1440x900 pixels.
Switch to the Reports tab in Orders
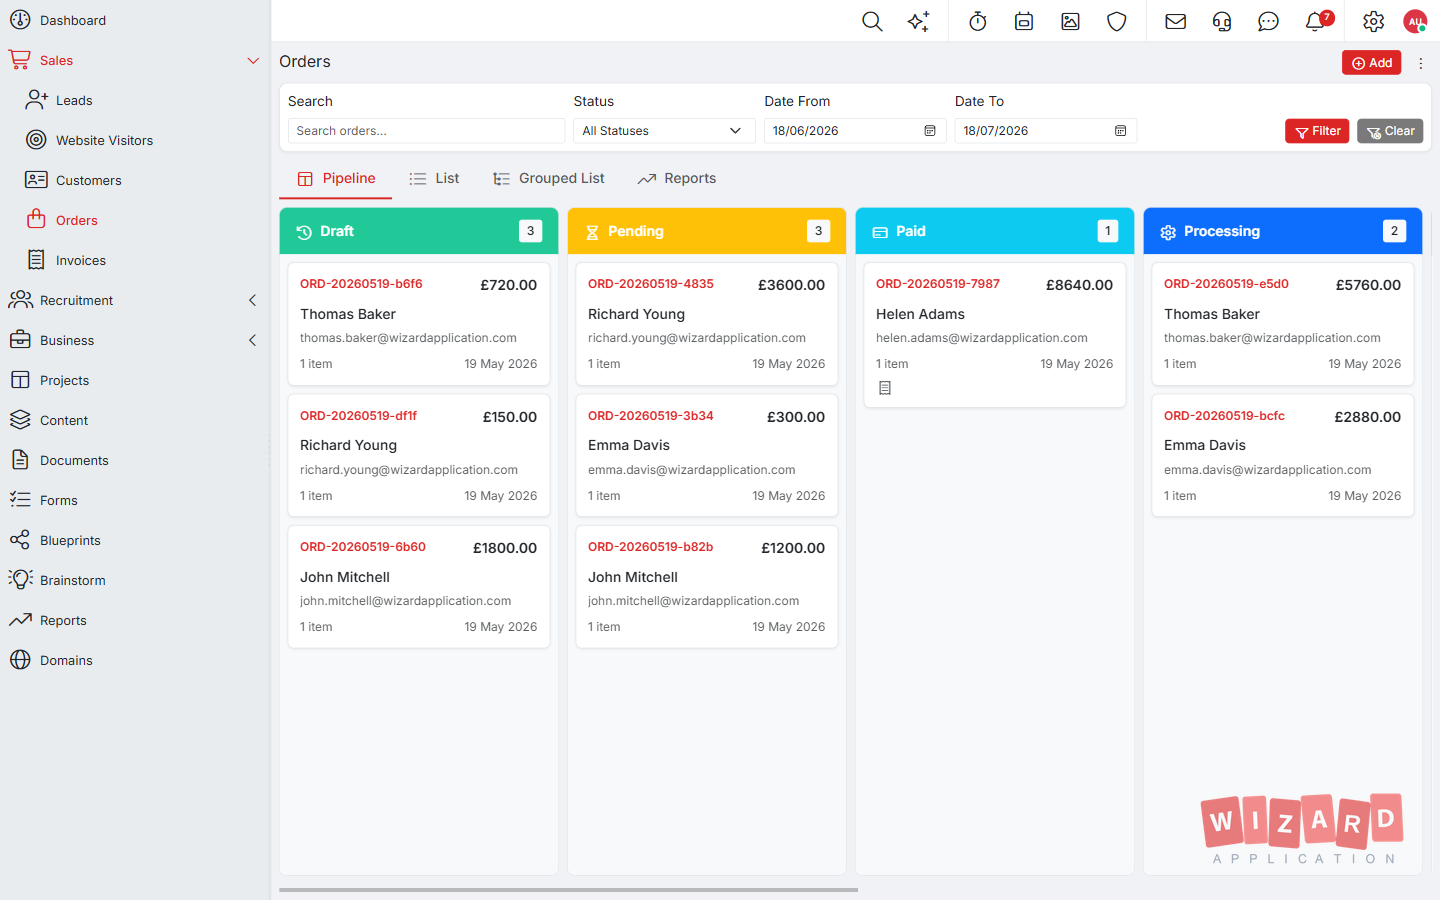click(677, 179)
